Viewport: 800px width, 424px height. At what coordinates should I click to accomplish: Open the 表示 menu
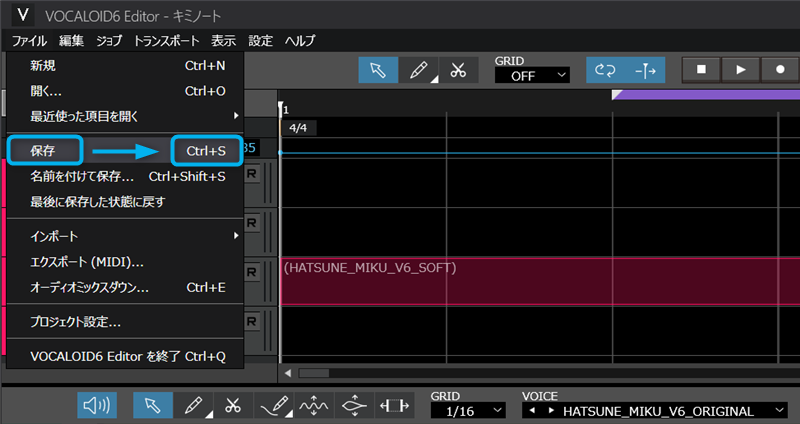pyautogui.click(x=223, y=41)
